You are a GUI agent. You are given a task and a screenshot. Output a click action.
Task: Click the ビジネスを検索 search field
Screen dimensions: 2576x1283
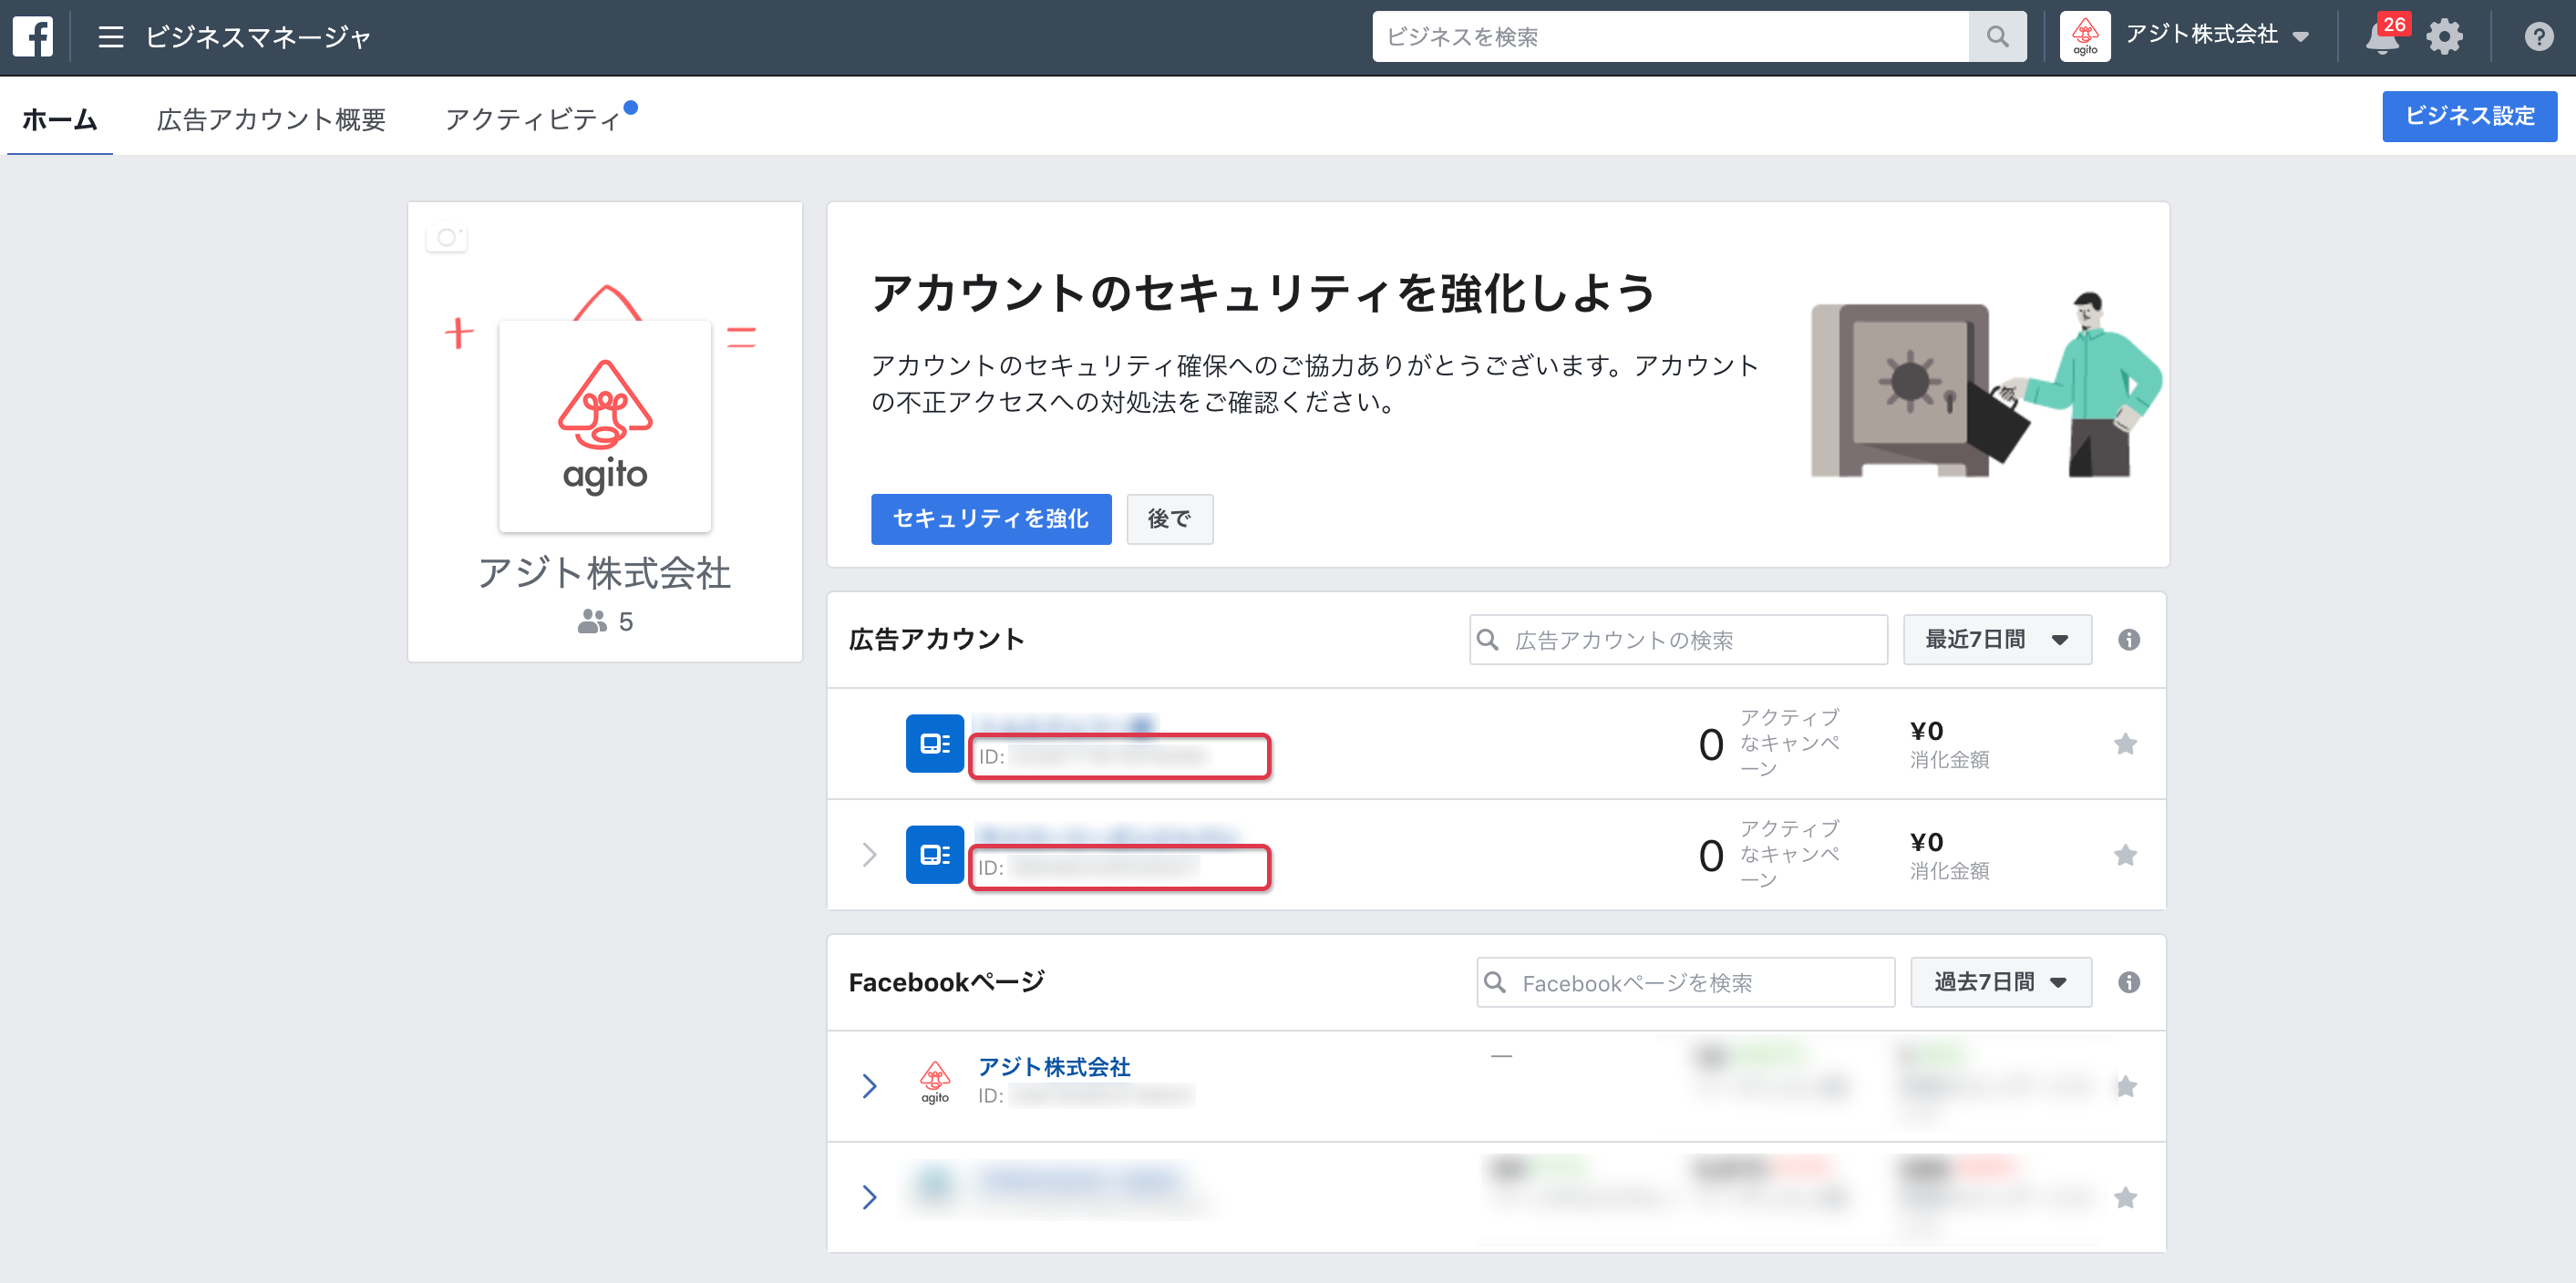coord(1670,37)
